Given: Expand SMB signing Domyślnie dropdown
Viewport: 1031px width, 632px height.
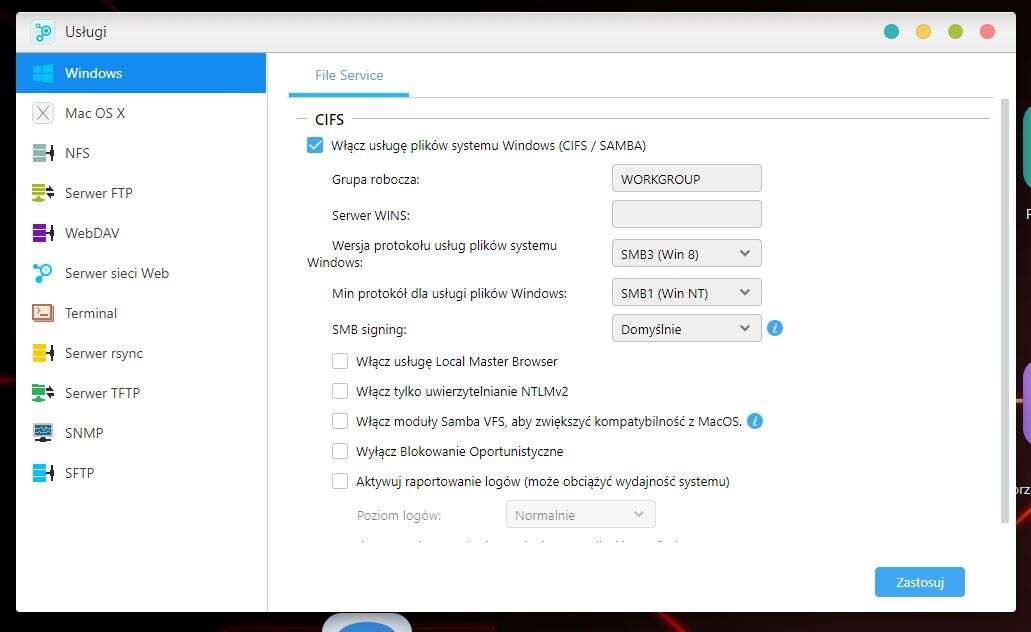Looking at the screenshot, I should [686, 328].
